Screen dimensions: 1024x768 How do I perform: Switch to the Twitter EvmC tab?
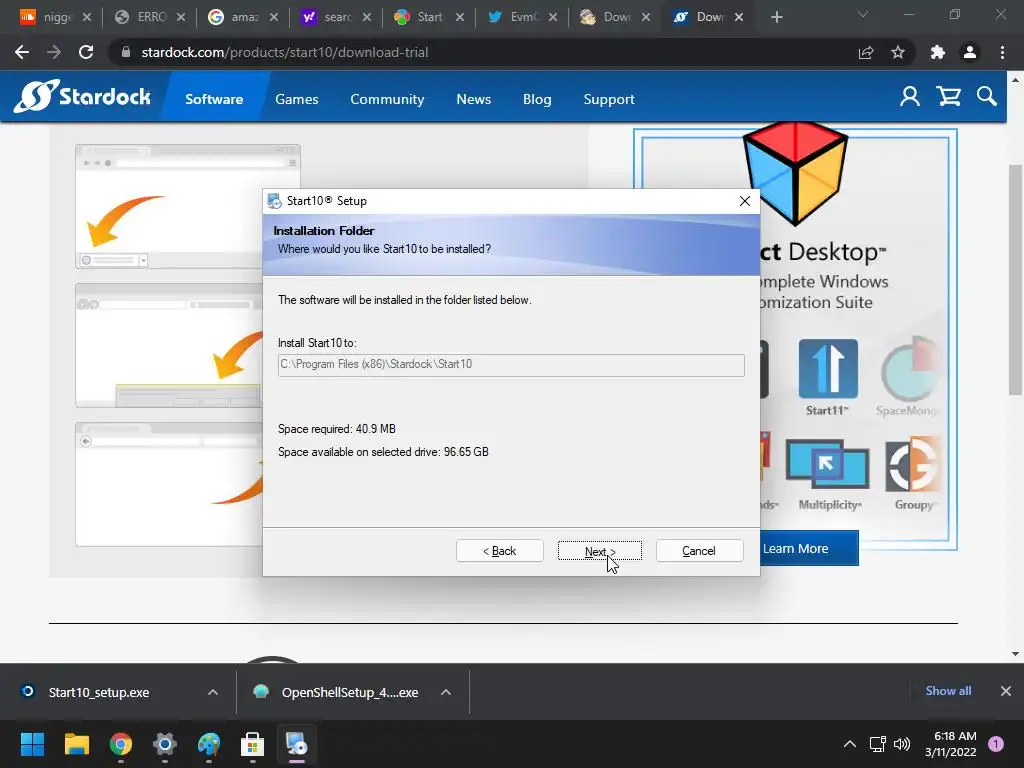pyautogui.click(x=522, y=17)
